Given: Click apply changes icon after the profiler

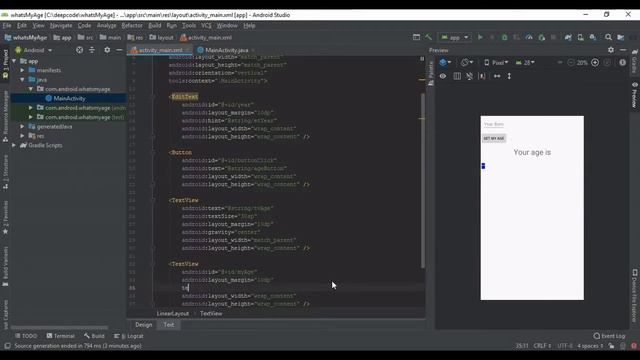Looking at the screenshot, I should [x=541, y=37].
